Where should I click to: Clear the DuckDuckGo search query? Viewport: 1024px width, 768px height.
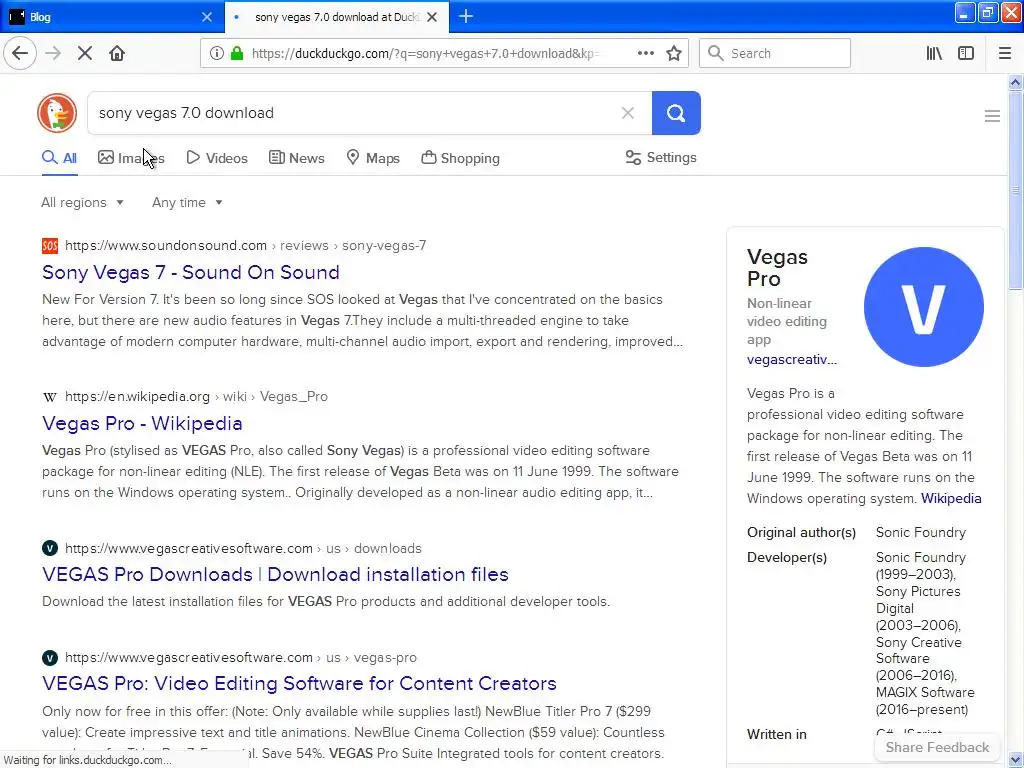coord(628,113)
